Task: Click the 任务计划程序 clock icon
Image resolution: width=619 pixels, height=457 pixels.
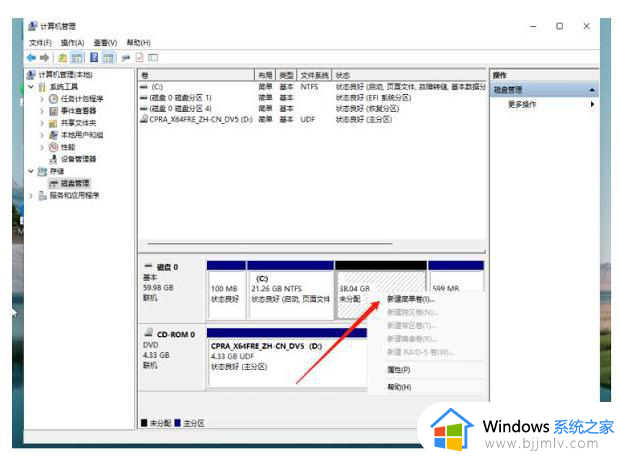Action: tap(53, 99)
